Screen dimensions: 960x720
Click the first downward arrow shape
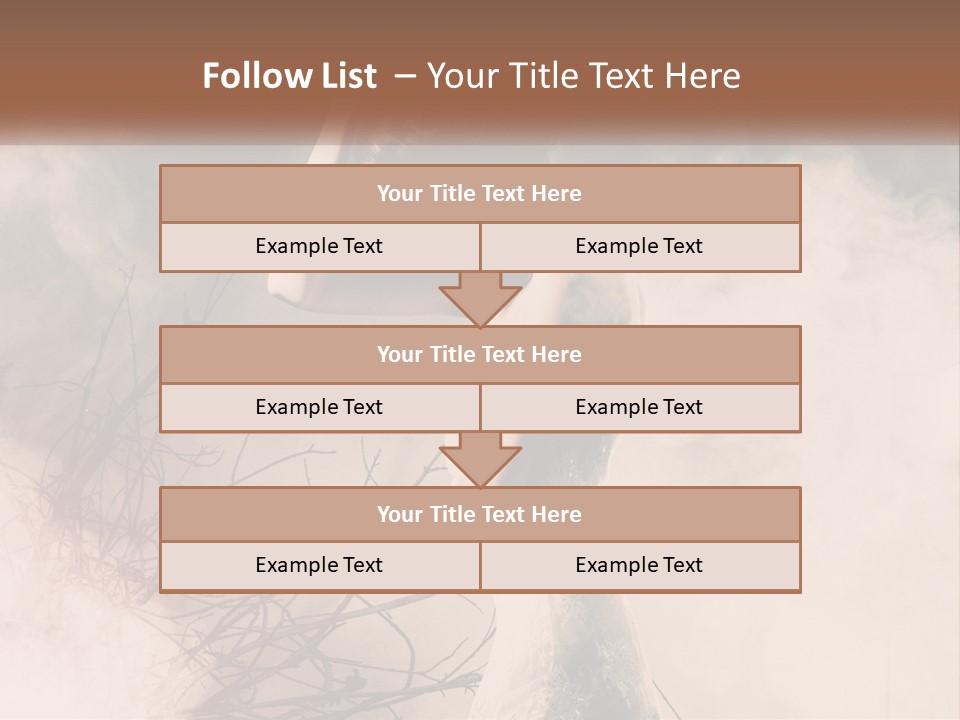(481, 300)
